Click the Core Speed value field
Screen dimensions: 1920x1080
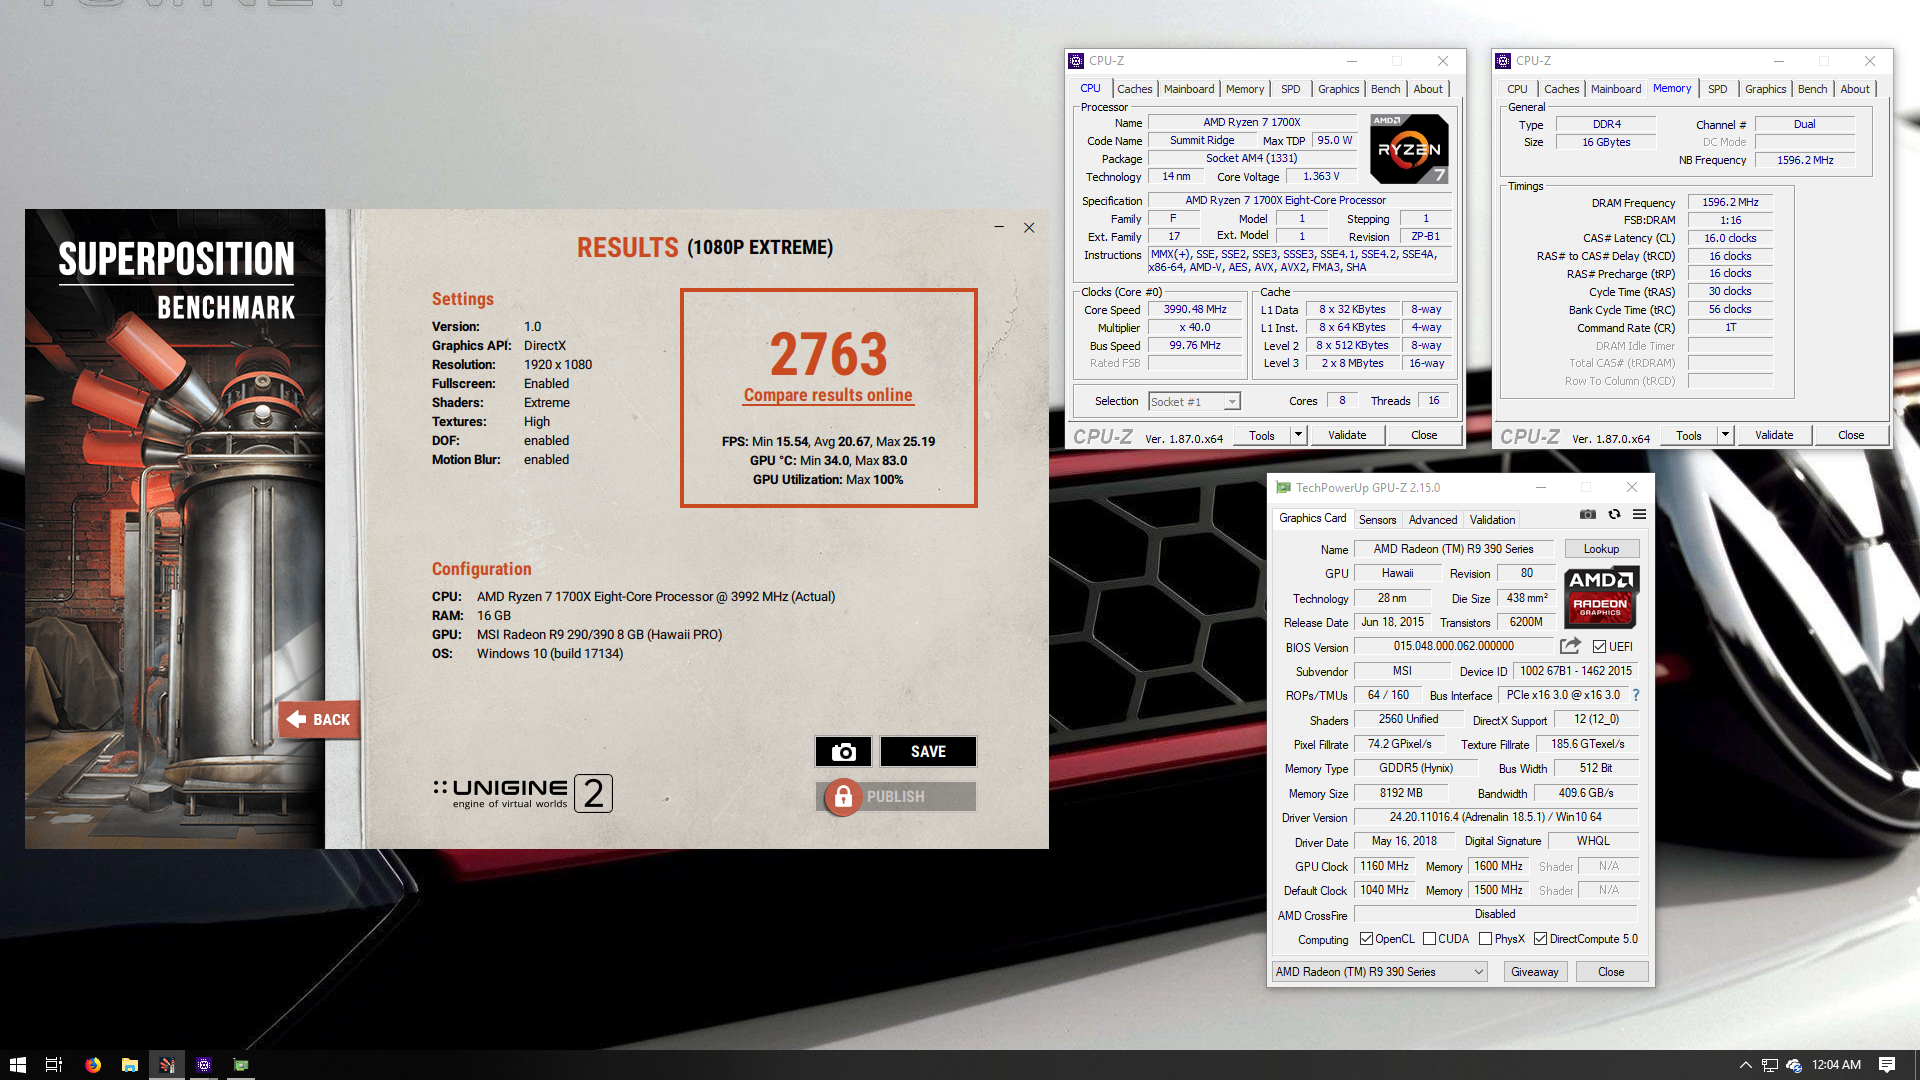point(1195,310)
